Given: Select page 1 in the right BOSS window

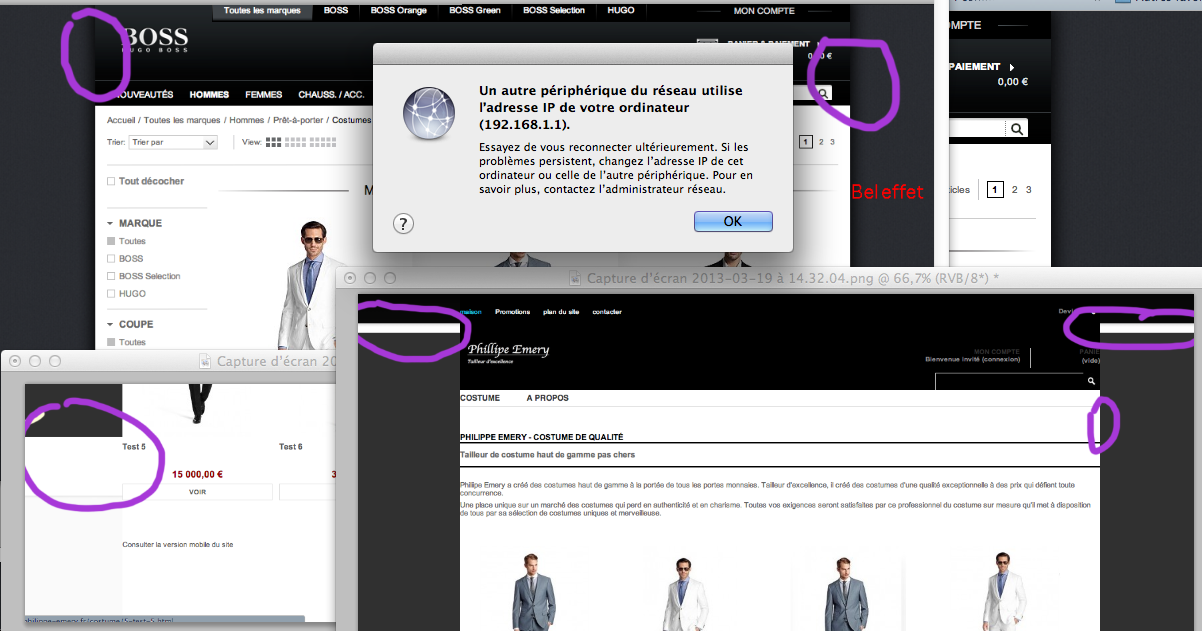Looking at the screenshot, I should 995,189.
